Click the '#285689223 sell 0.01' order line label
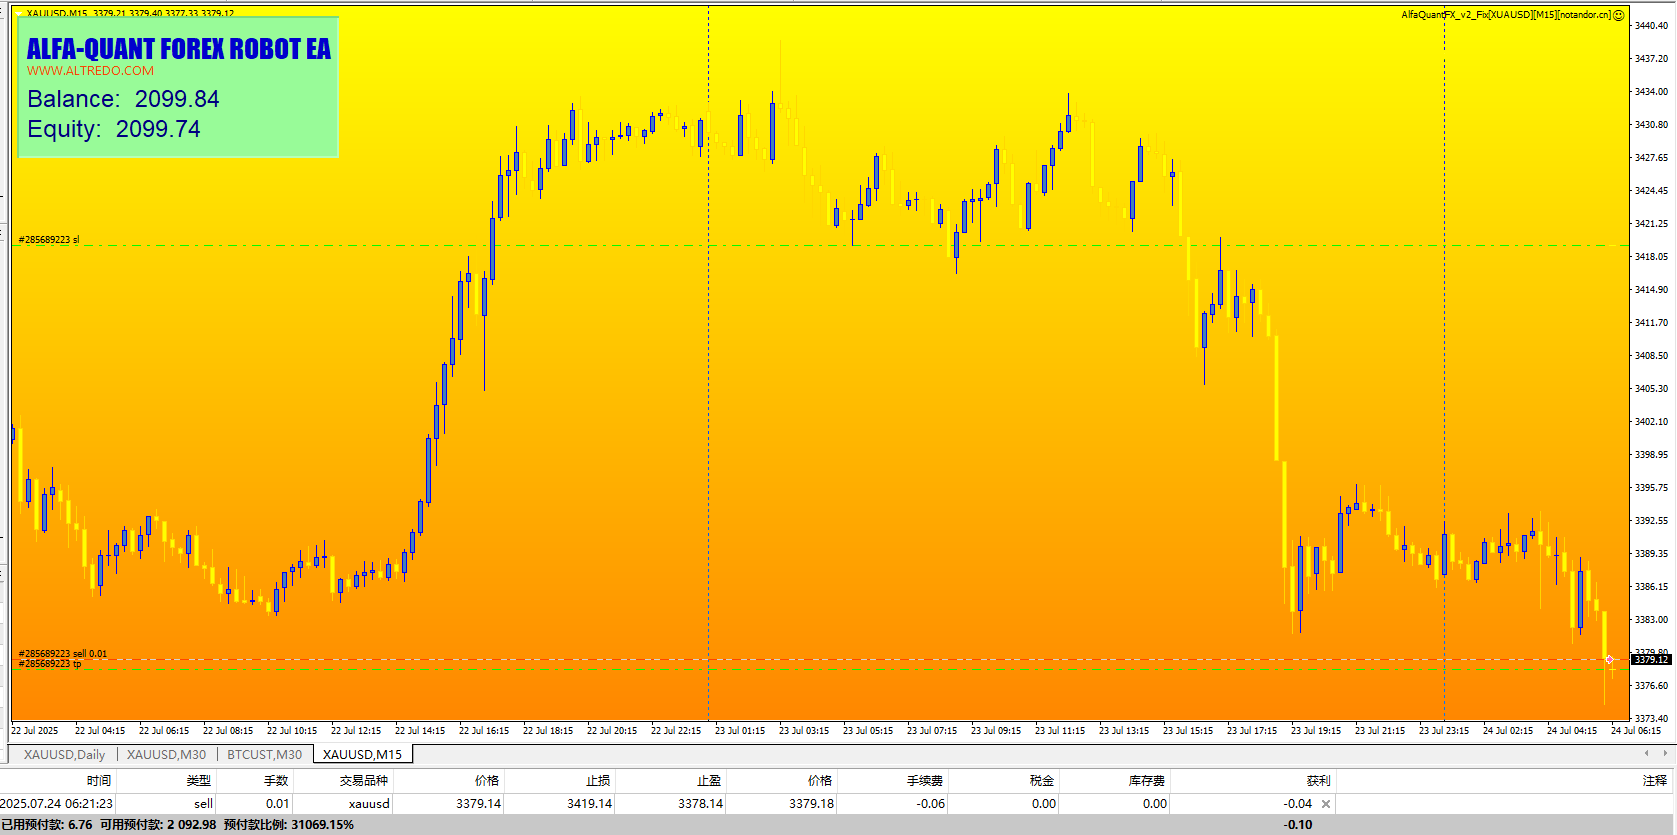Image resolution: width=1677 pixels, height=835 pixels. coord(63,654)
